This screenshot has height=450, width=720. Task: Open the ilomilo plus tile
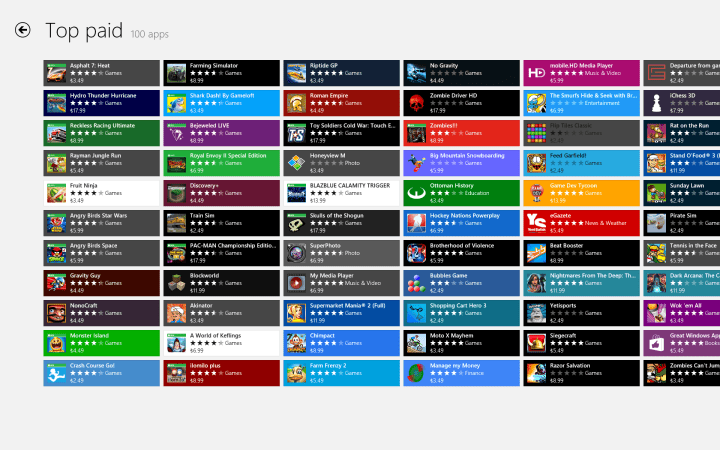[221, 373]
